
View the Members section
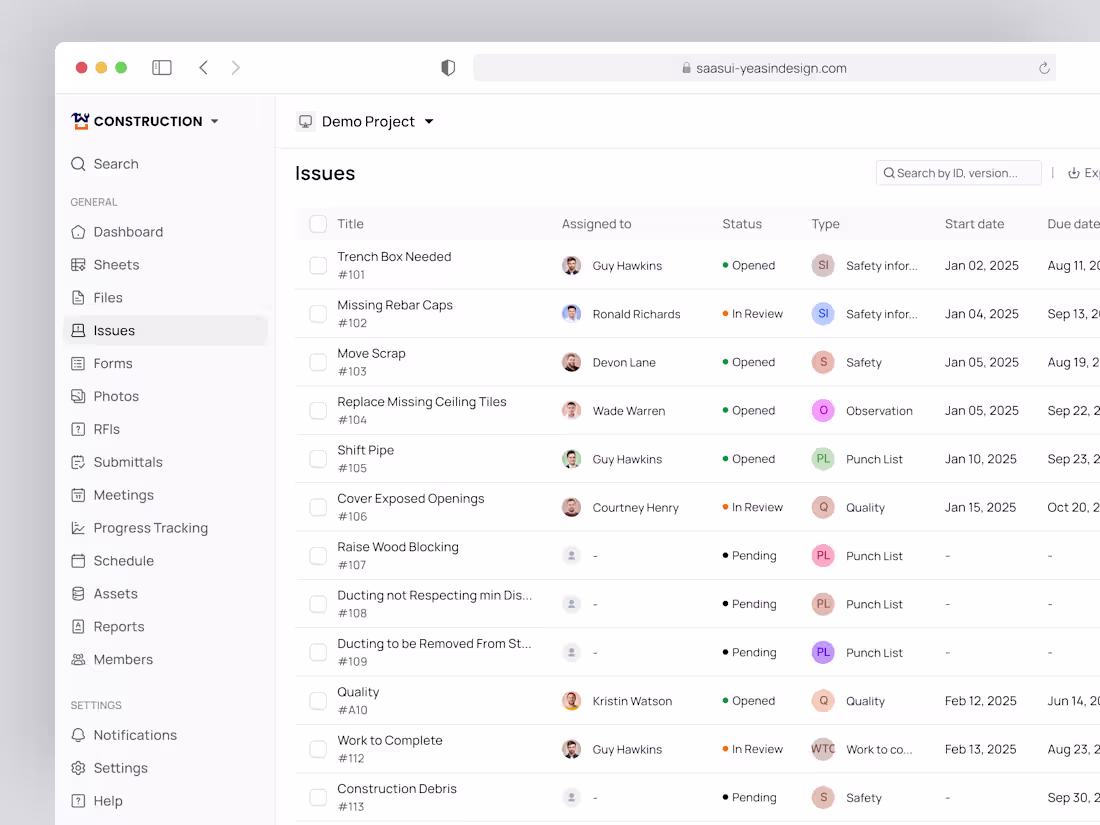122,659
